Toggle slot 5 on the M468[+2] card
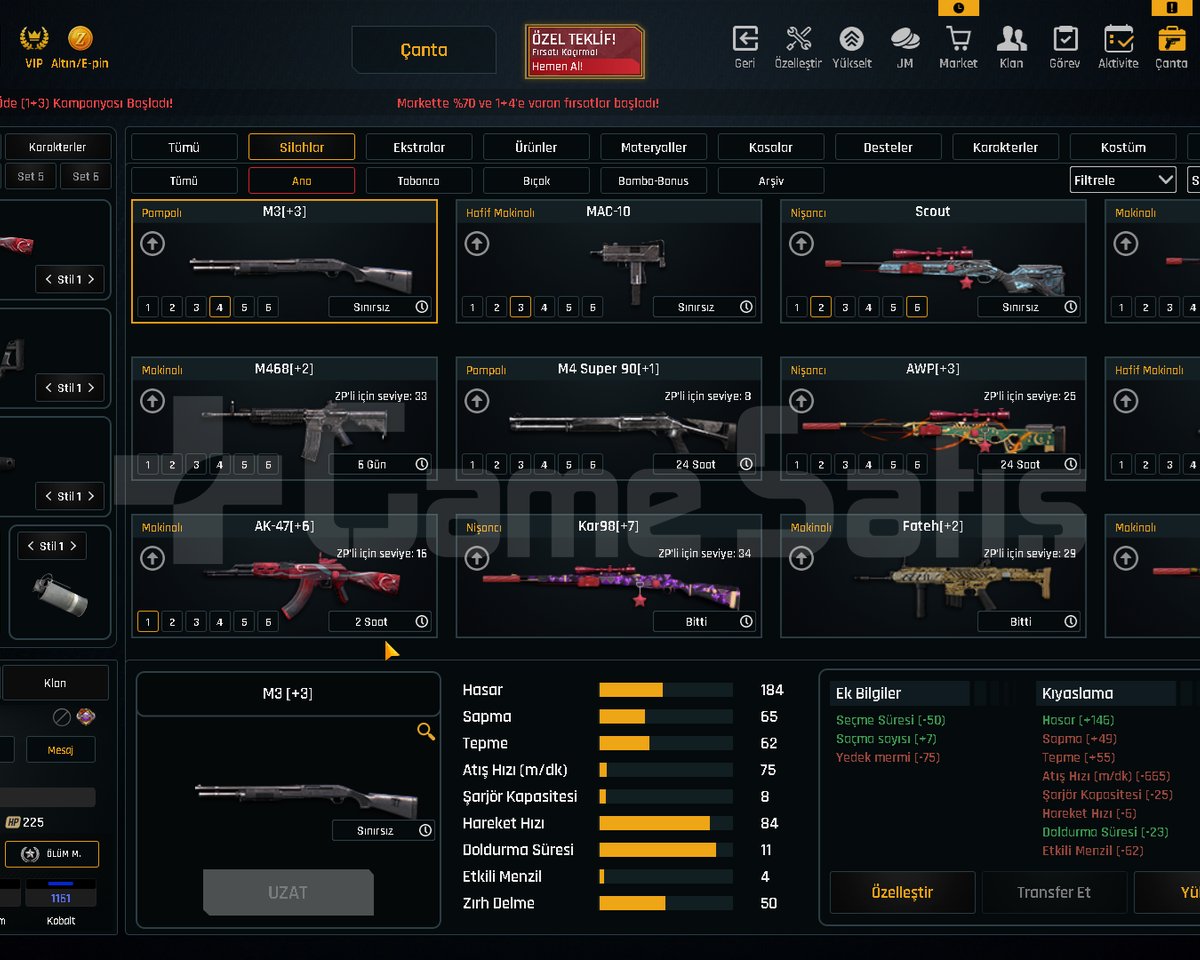 (244, 464)
